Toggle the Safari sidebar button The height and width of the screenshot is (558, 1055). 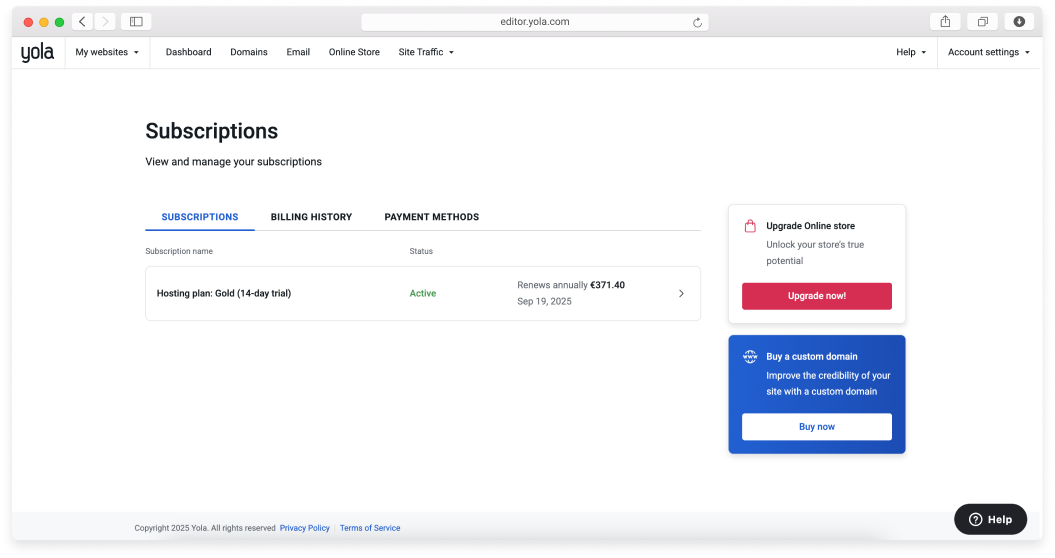(136, 21)
